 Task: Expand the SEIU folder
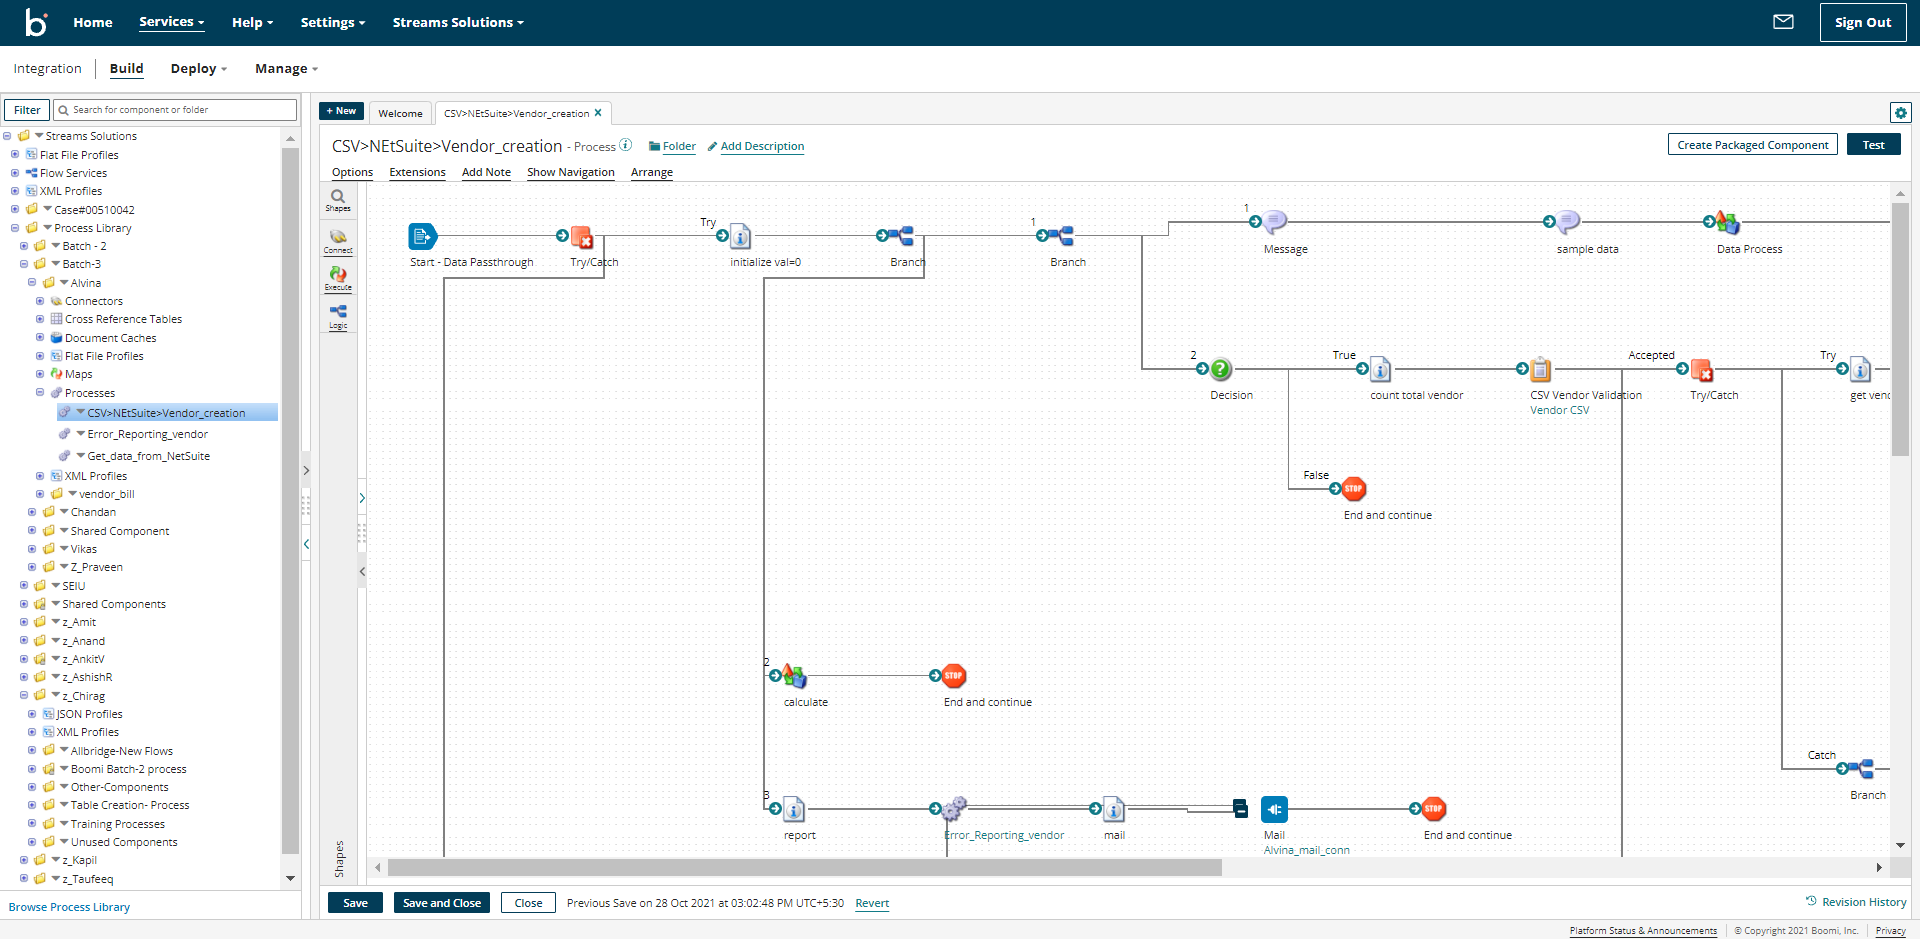(24, 586)
